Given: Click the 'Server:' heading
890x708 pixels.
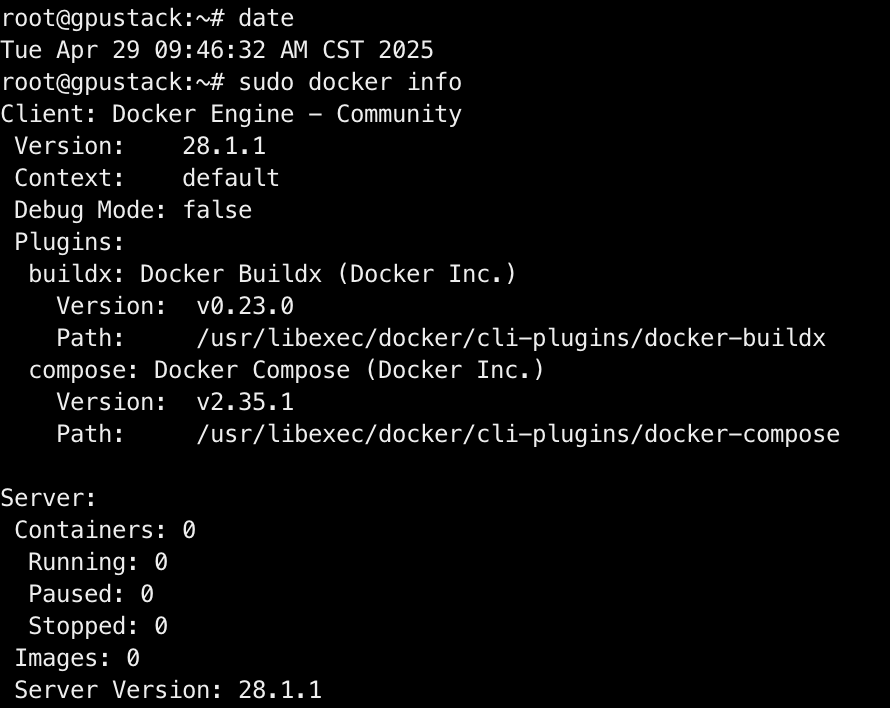Looking at the screenshot, I should coord(49,498).
